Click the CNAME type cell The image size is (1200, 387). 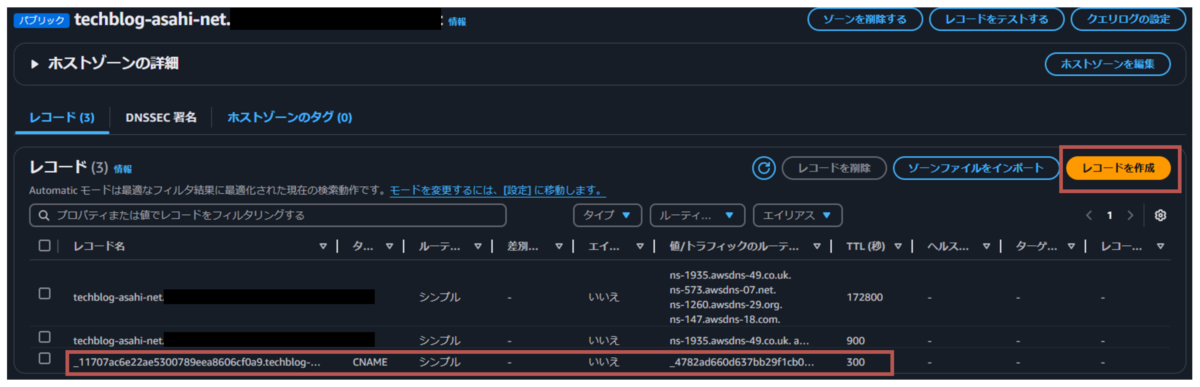tap(369, 361)
